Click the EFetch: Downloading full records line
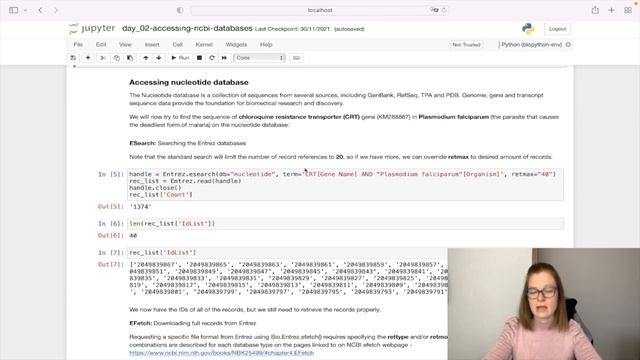 (193, 323)
